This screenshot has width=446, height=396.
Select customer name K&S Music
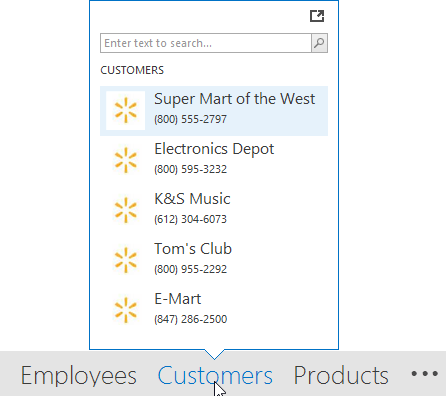click(x=192, y=199)
